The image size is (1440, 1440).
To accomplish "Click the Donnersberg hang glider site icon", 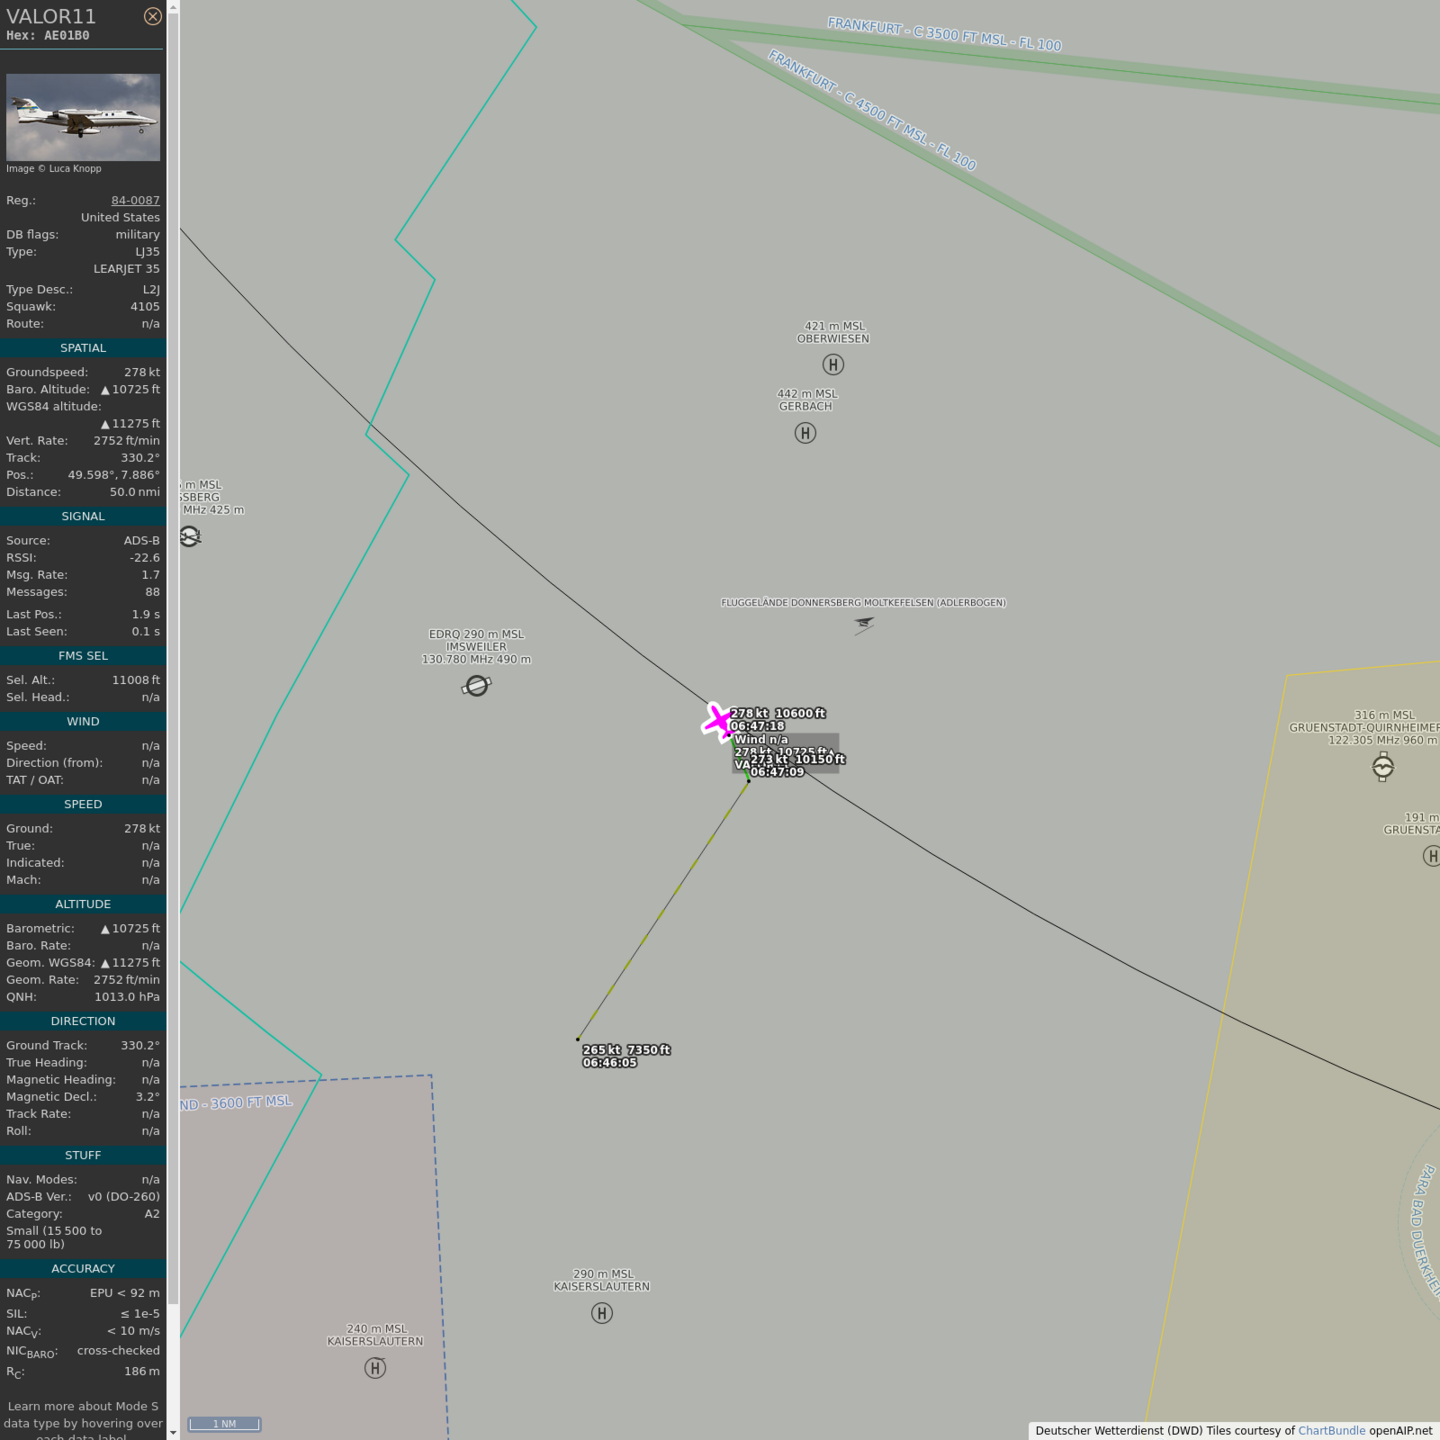I will (864, 625).
